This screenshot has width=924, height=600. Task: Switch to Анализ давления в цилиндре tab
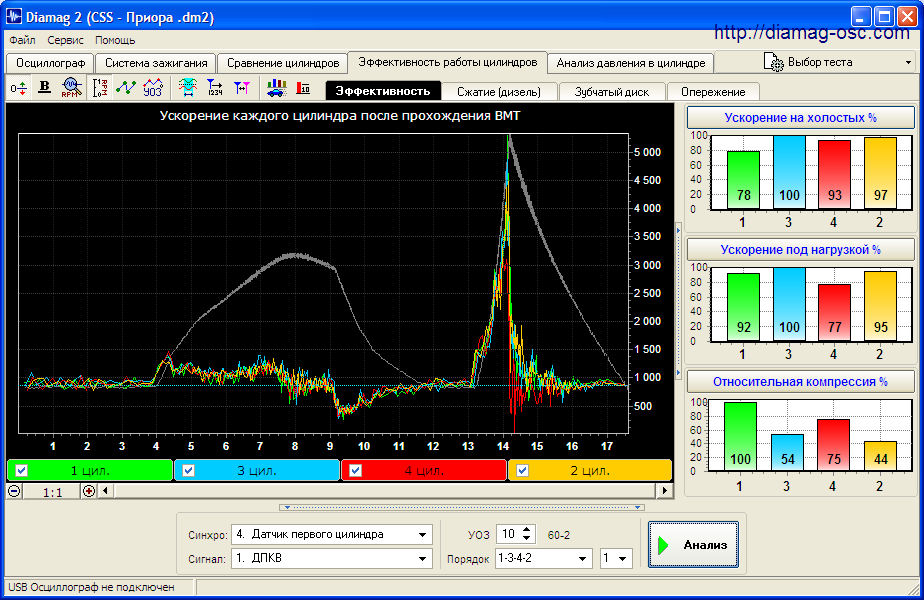pyautogui.click(x=631, y=63)
